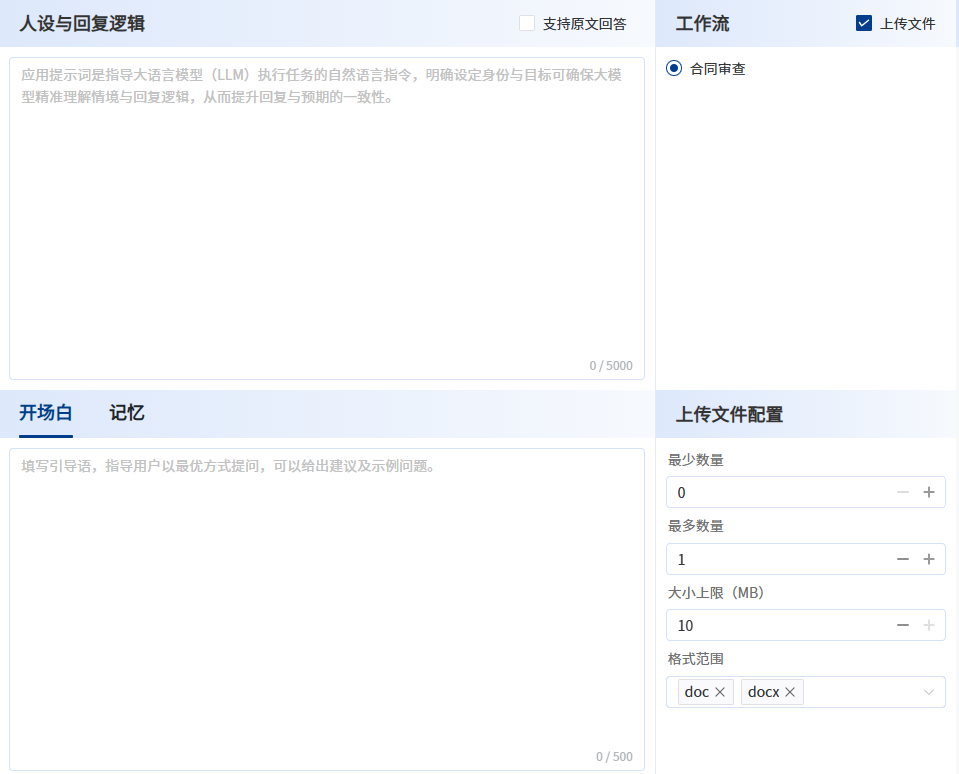Decrease 最多数量 with minus icon
Viewport: 959px width, 774px height.
[x=902, y=559]
